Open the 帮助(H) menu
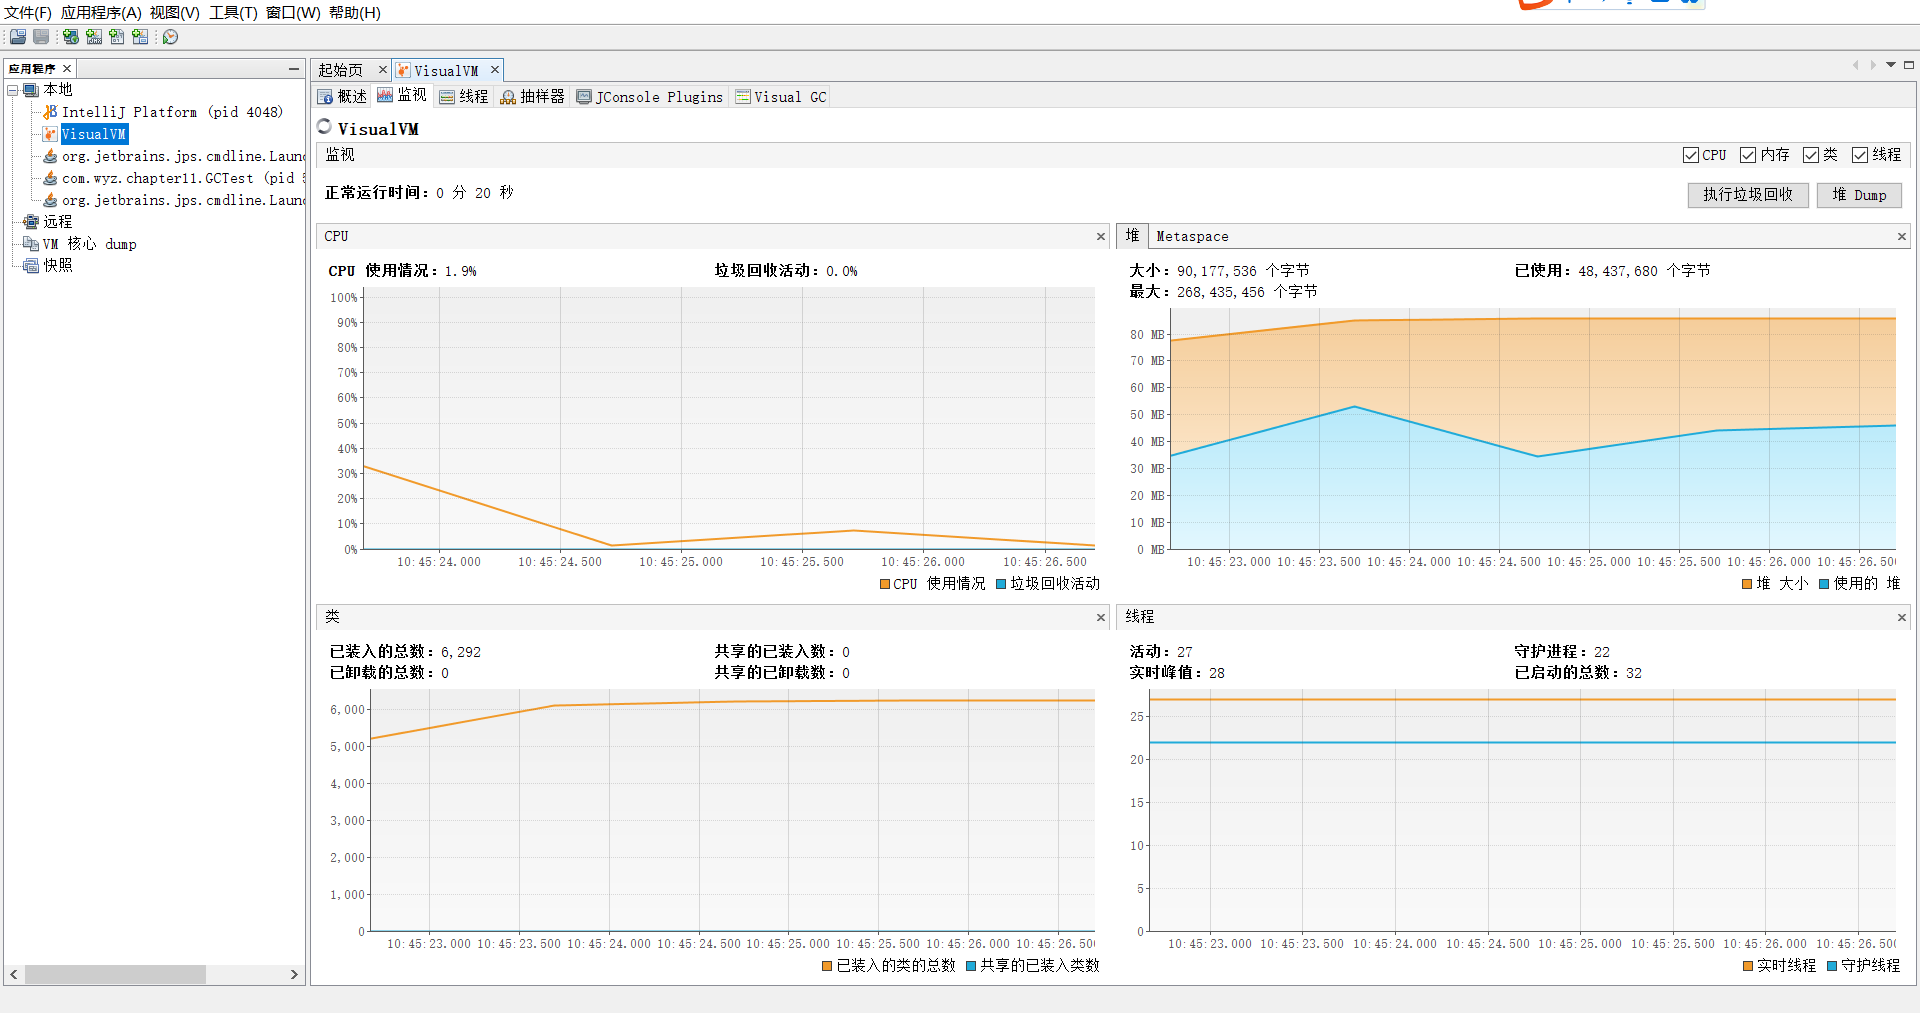The width and height of the screenshot is (1920, 1013). pyautogui.click(x=355, y=13)
